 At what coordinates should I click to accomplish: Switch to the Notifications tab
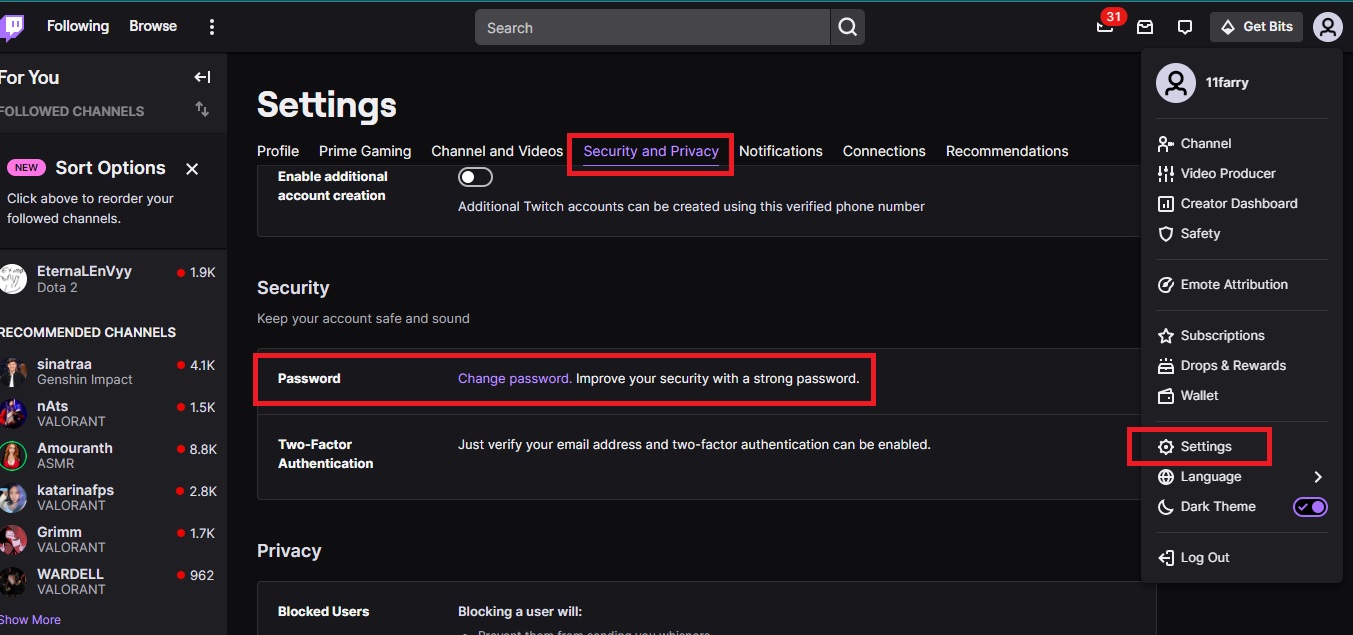pos(781,151)
